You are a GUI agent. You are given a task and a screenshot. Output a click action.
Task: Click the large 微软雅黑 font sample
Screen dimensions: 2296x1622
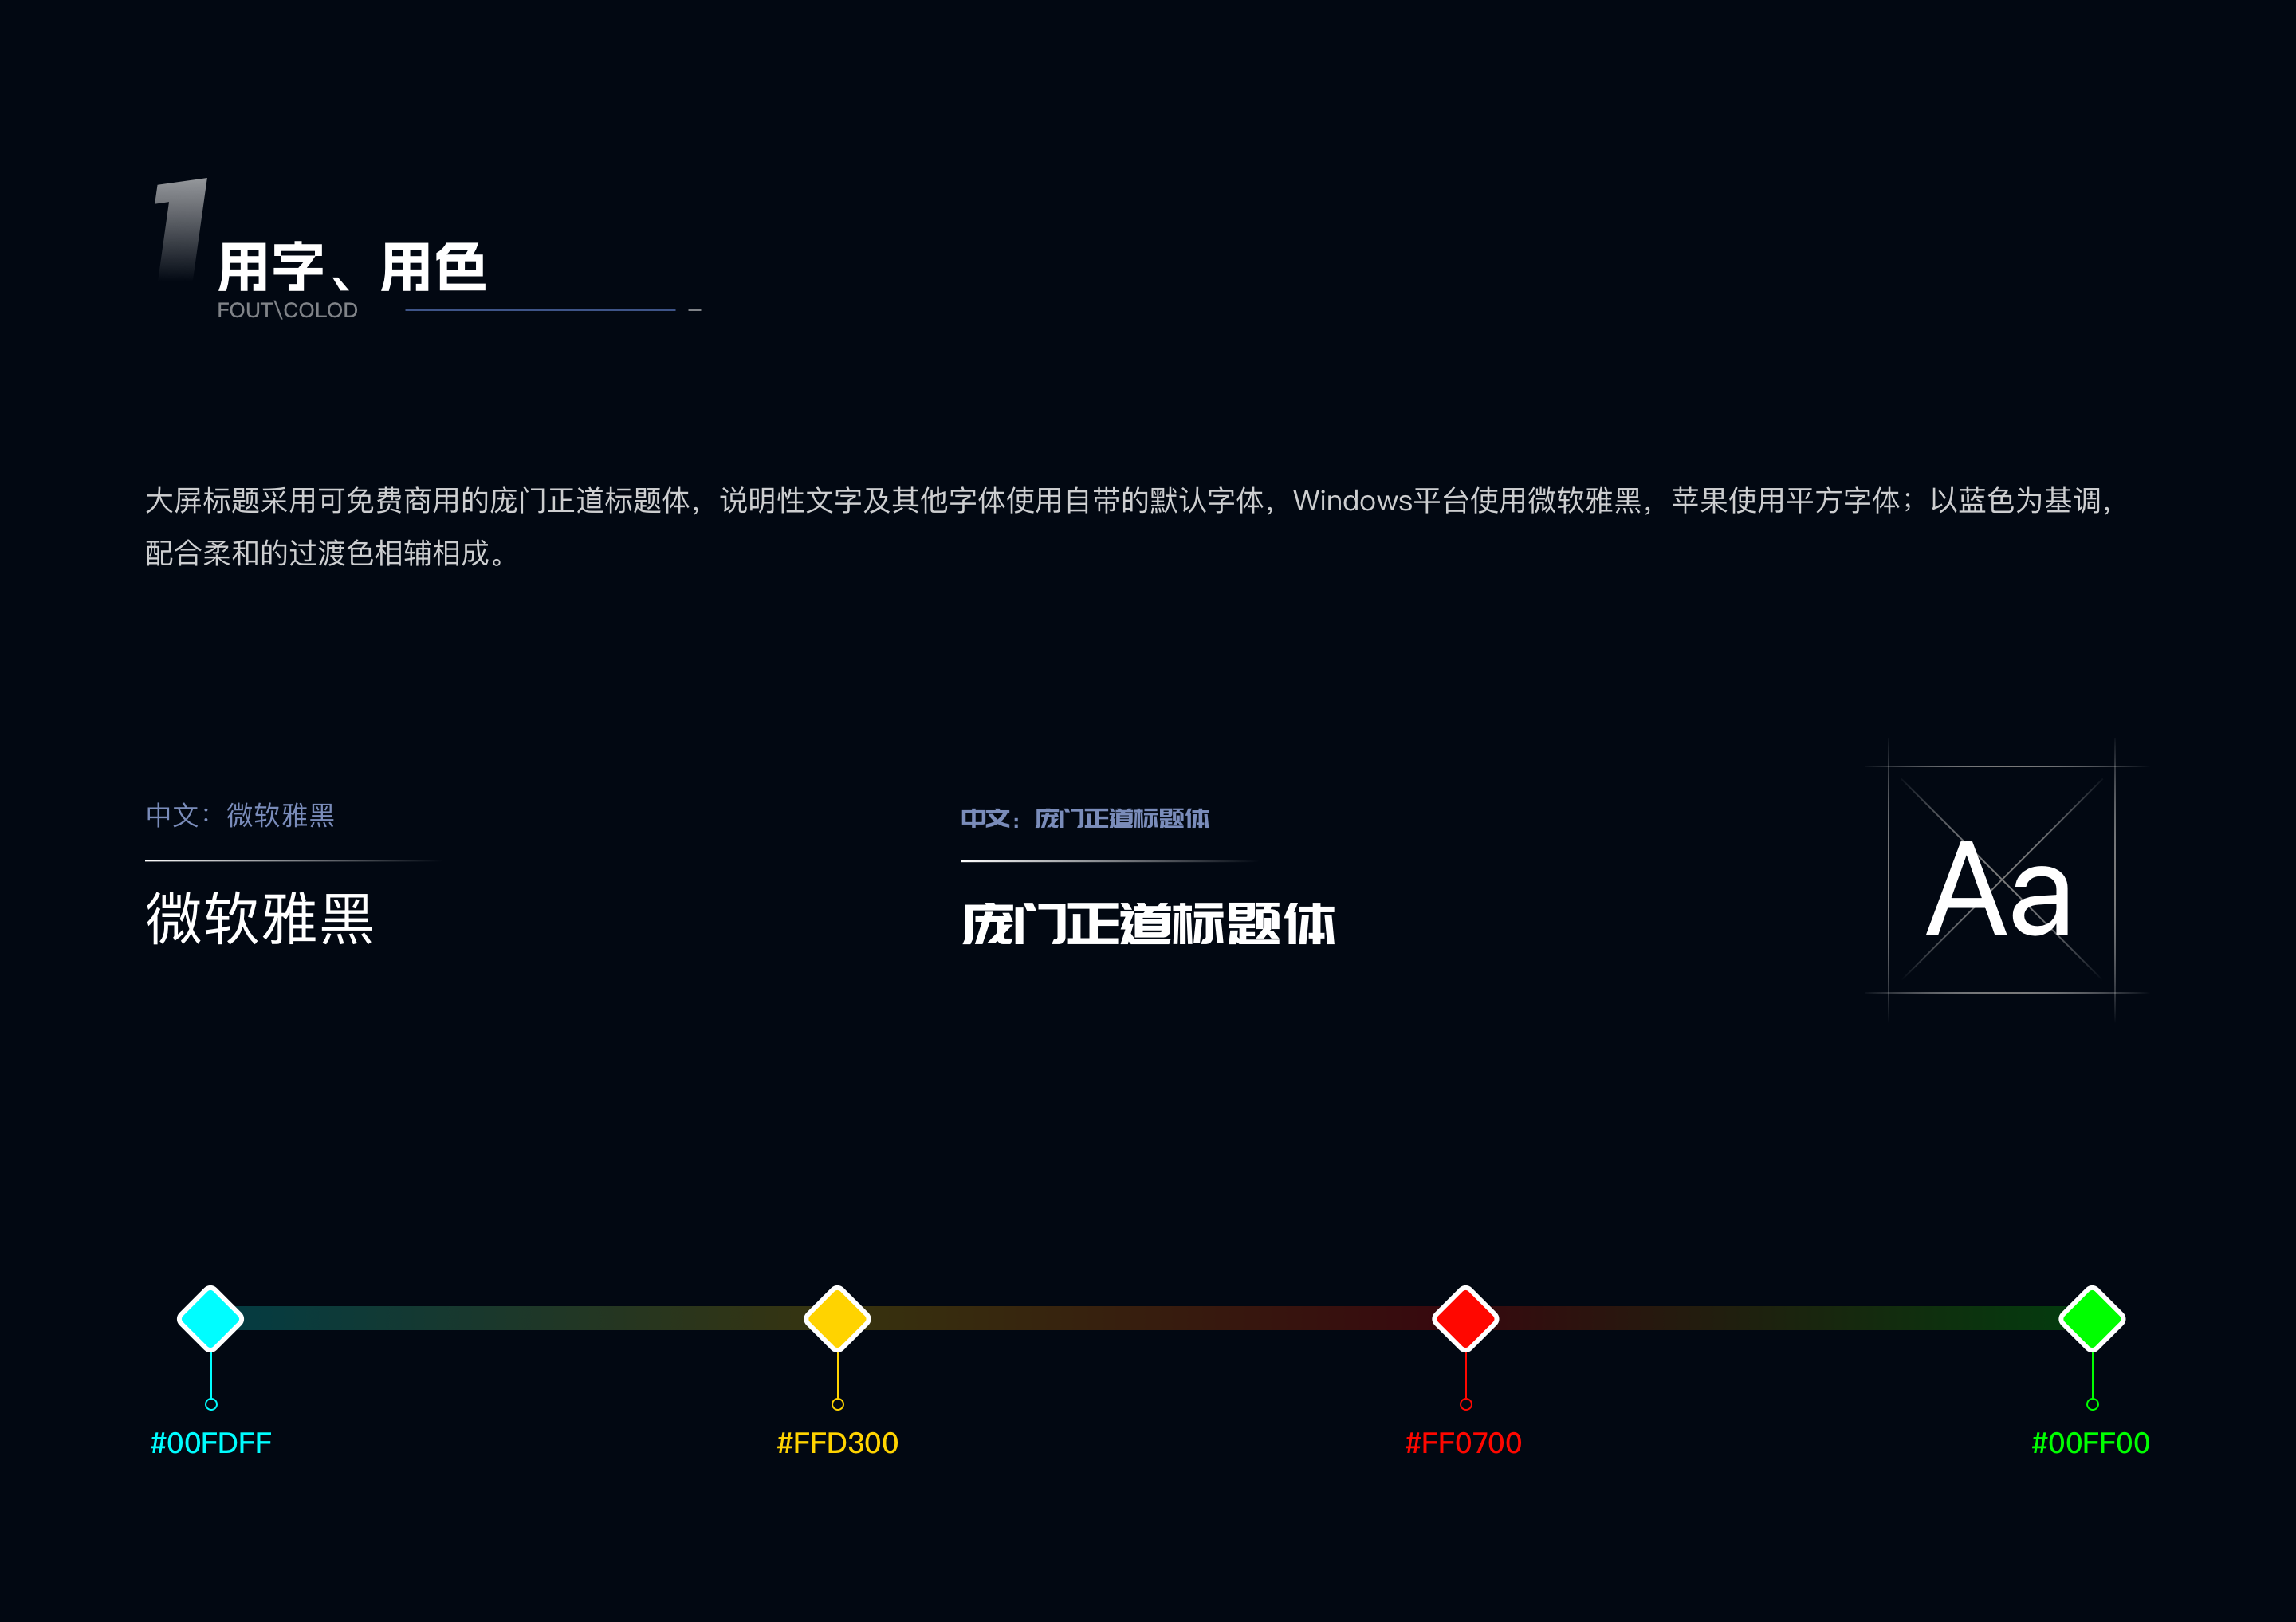pyautogui.click(x=260, y=919)
